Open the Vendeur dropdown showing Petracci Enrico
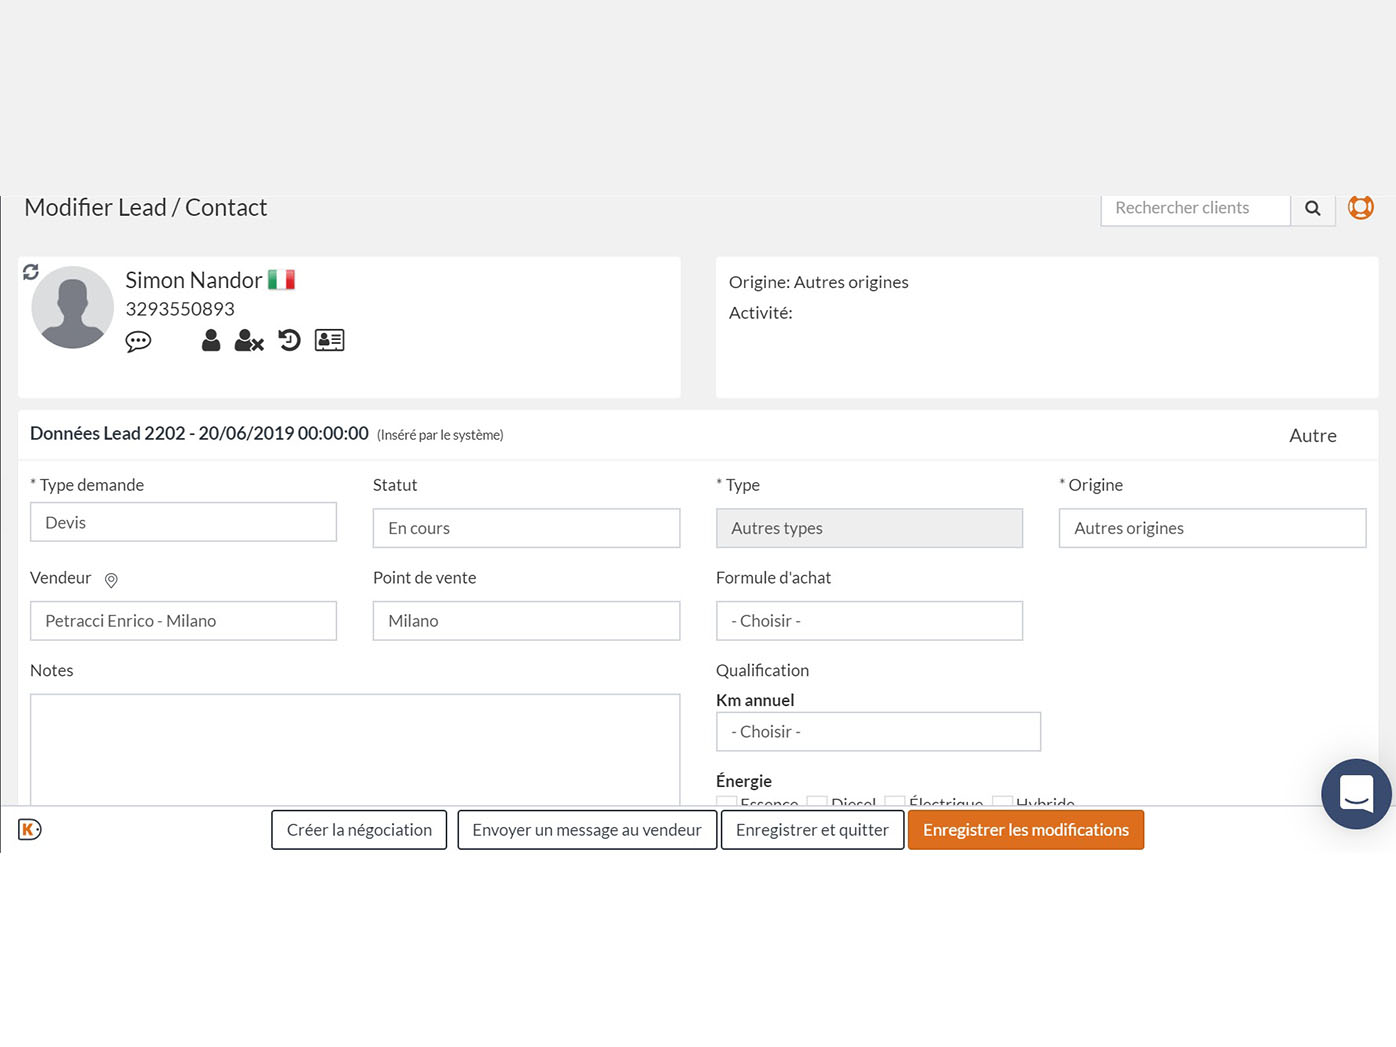The width and height of the screenshot is (1396, 1047). [x=183, y=621]
